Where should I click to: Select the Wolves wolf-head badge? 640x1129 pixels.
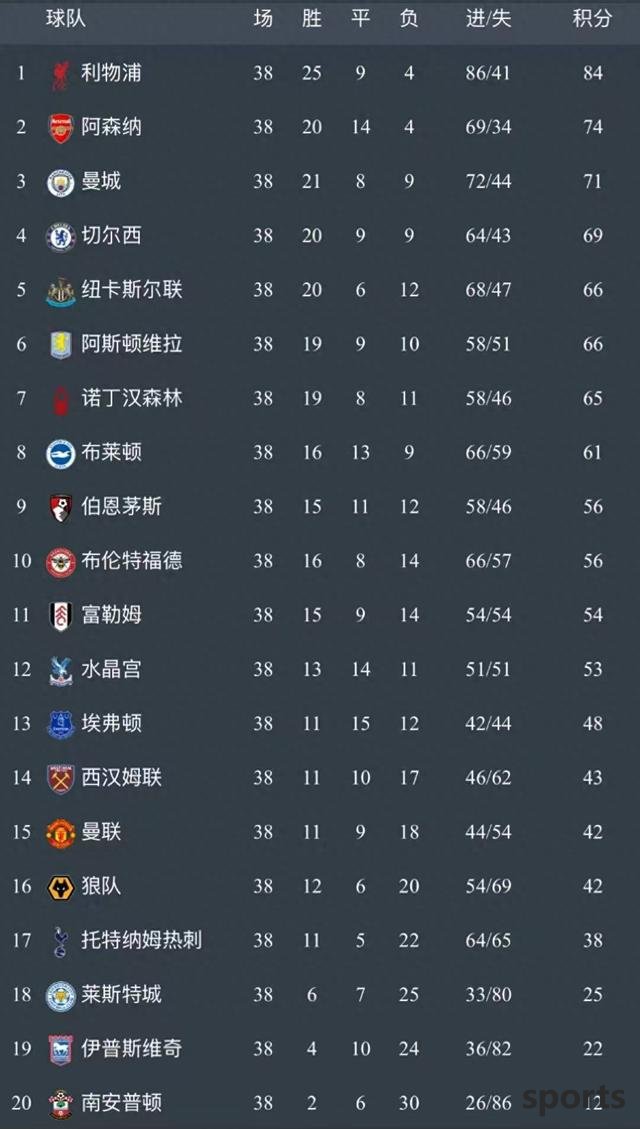(x=60, y=888)
